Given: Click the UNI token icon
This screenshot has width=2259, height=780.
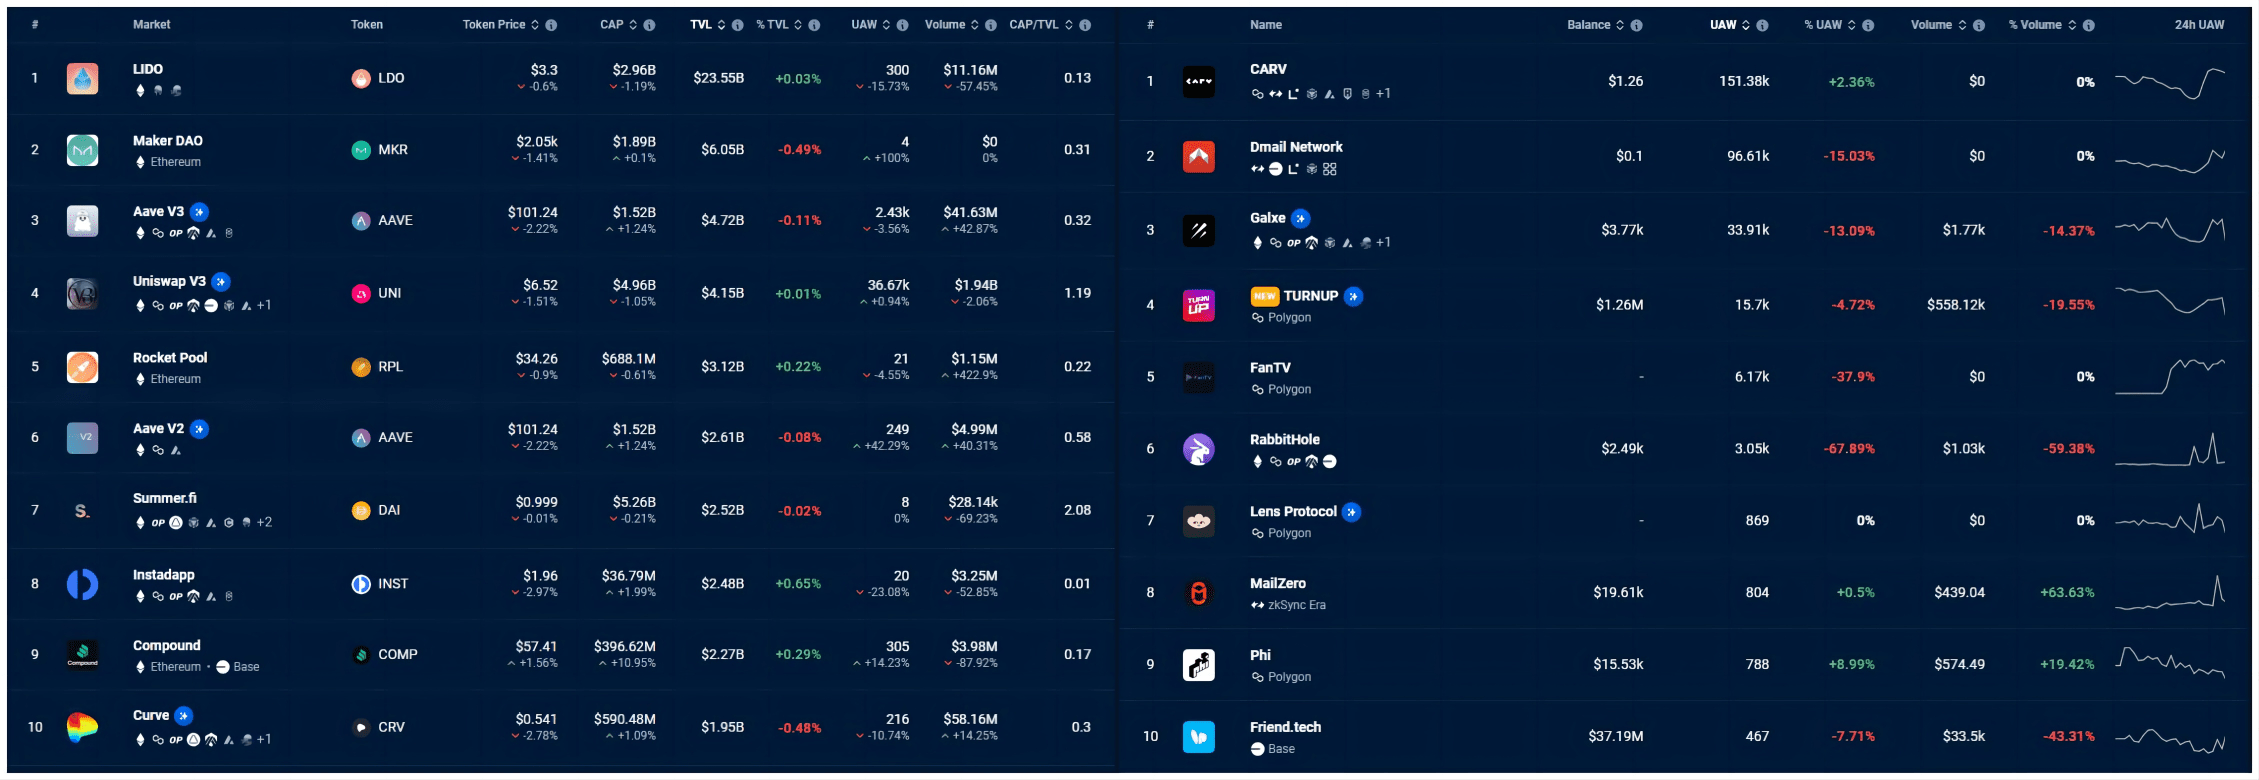Looking at the screenshot, I should 361,293.
